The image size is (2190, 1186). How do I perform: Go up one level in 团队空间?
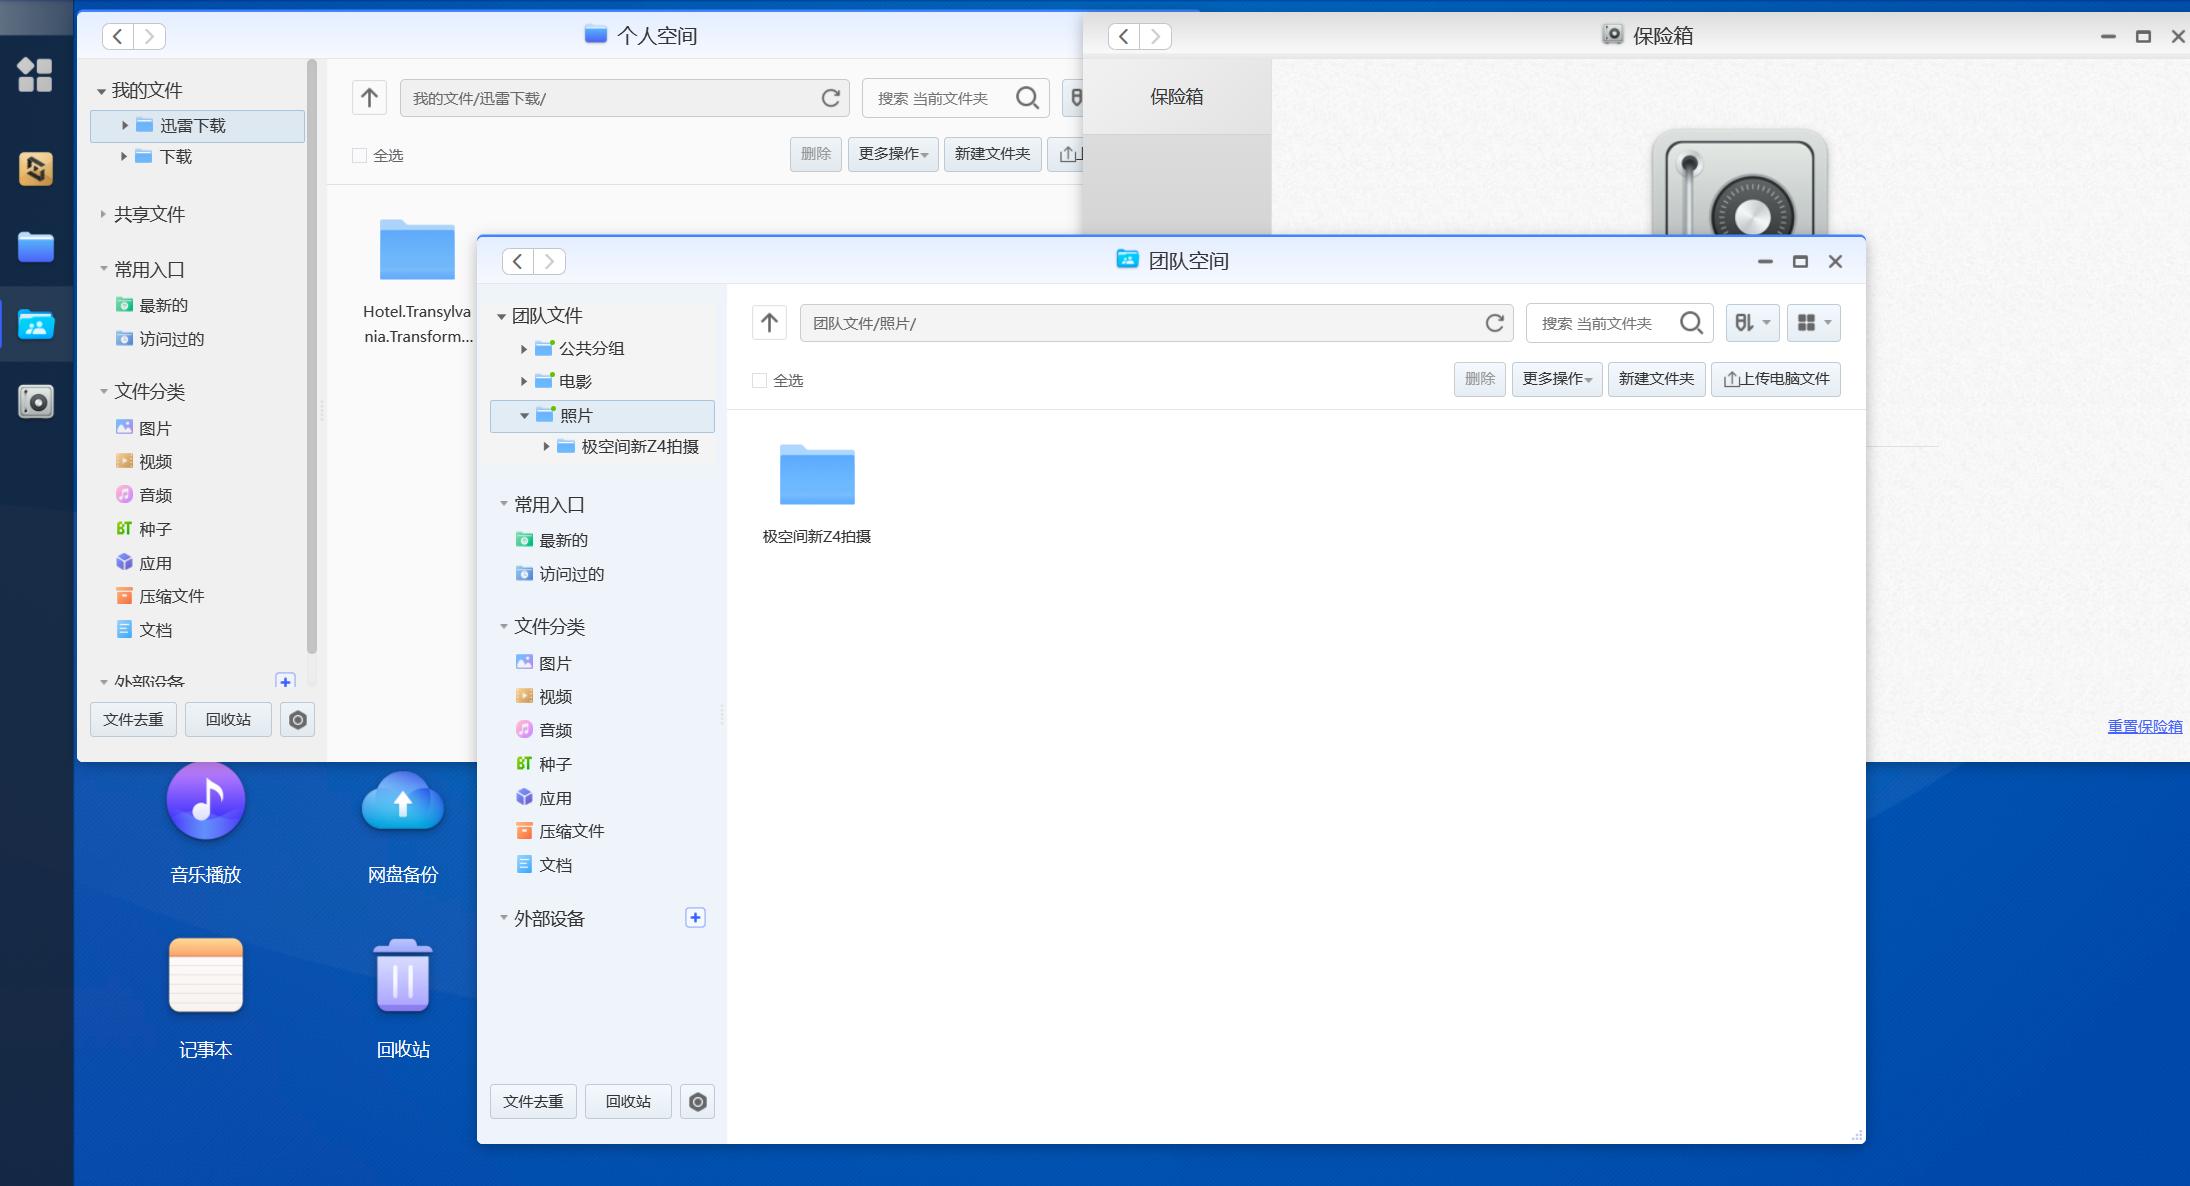(x=769, y=323)
